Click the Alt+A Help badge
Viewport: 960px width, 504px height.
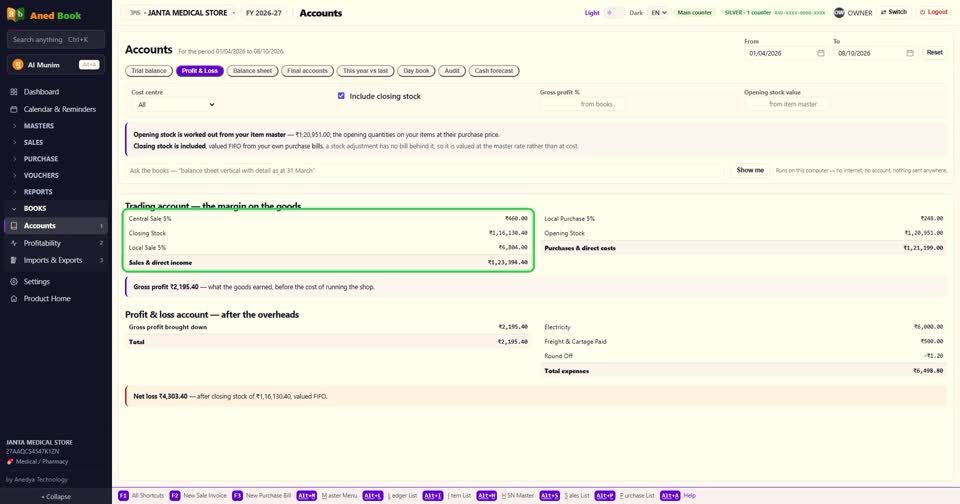coord(670,495)
